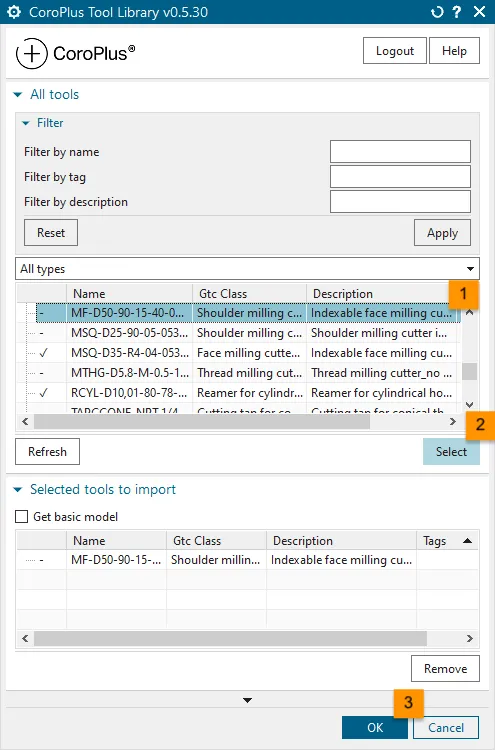The width and height of the screenshot is (495, 750).
Task: Collapse the Filter section
Action: pos(26,123)
